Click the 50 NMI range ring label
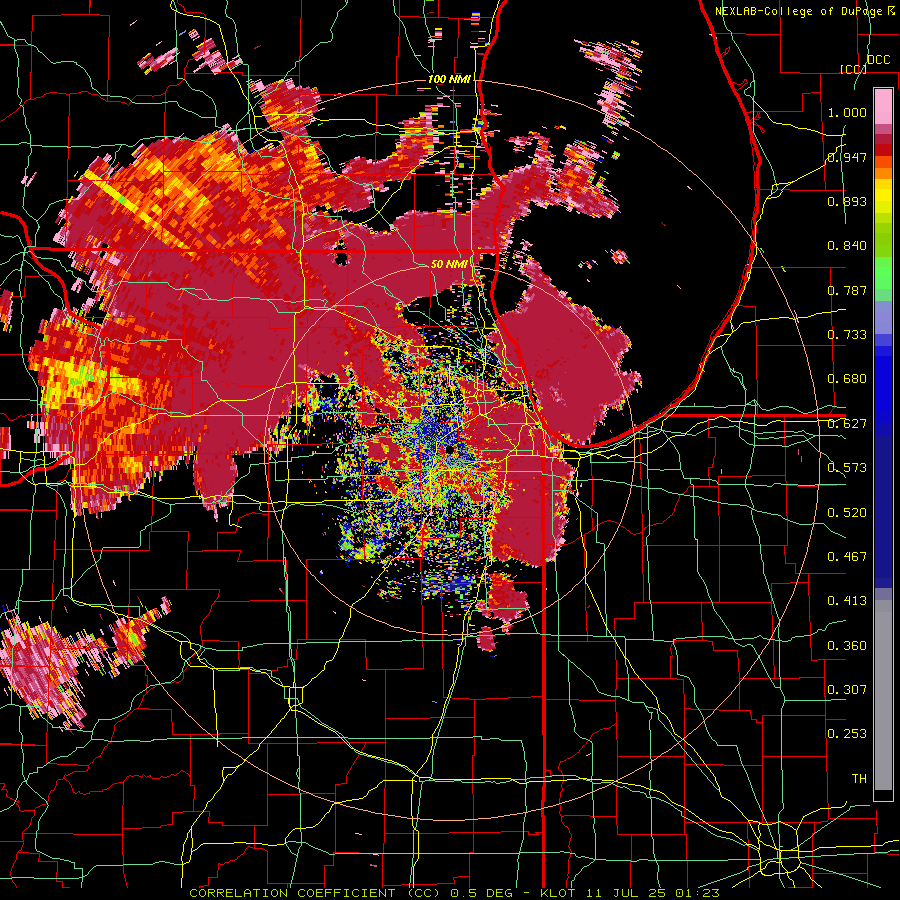The image size is (900, 900). coord(449,264)
